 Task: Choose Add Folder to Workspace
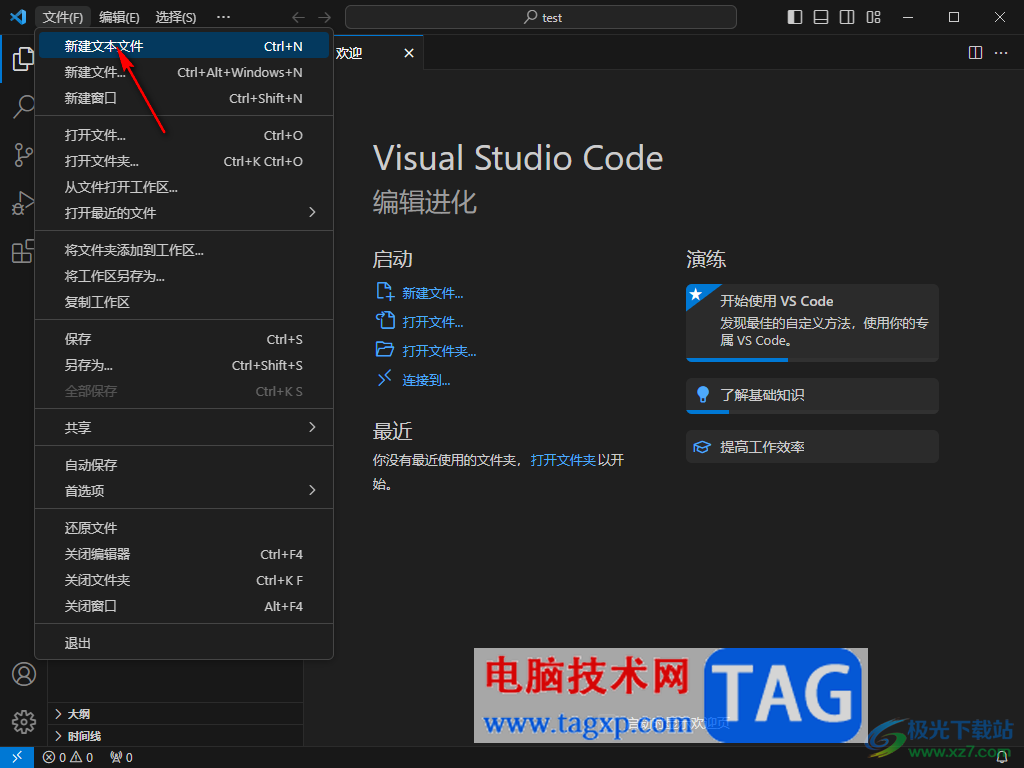[x=184, y=250]
